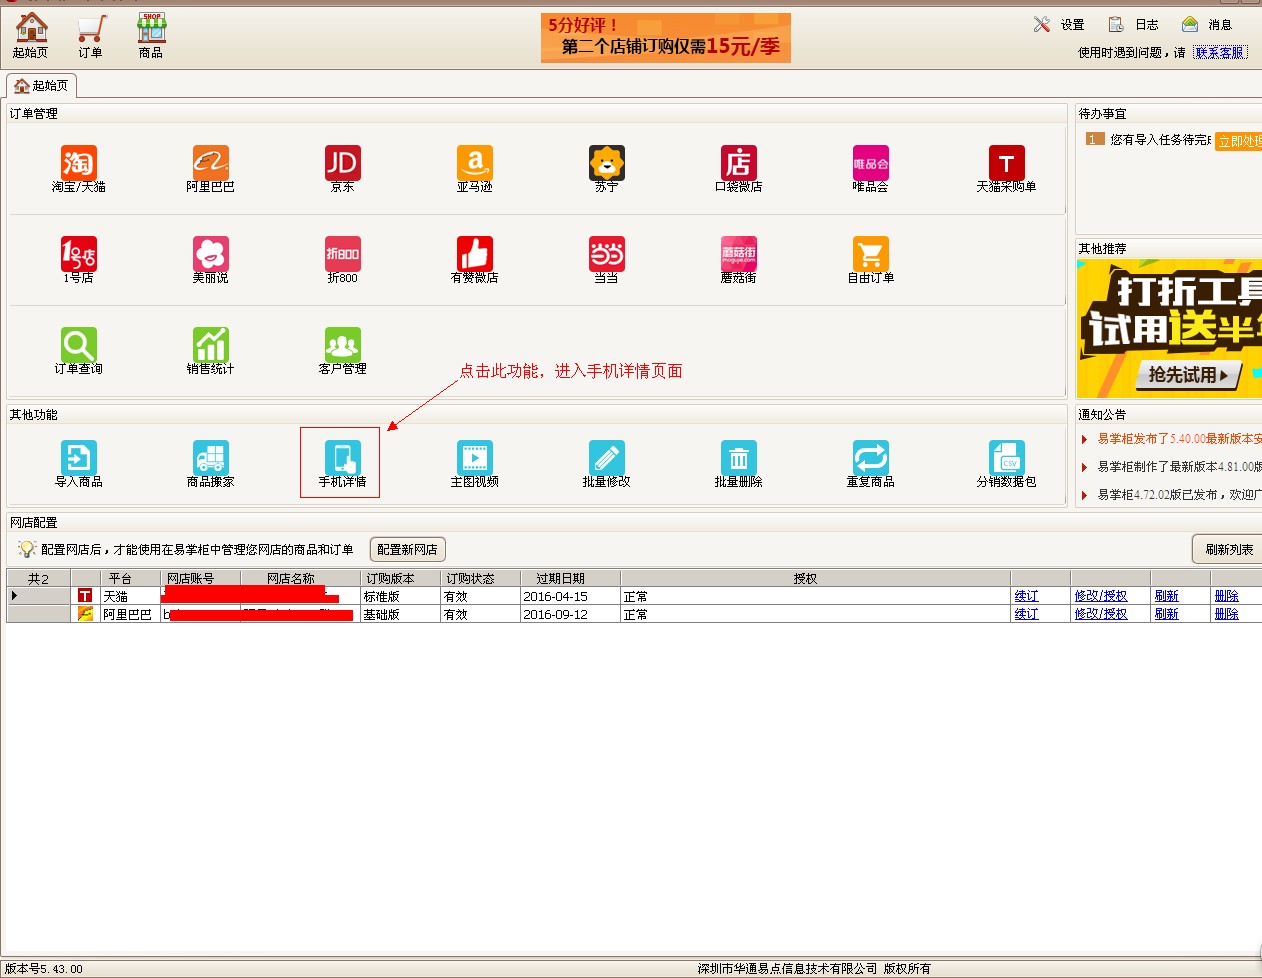Click 修改/授权 for the 天猫 shop

click(x=1101, y=596)
